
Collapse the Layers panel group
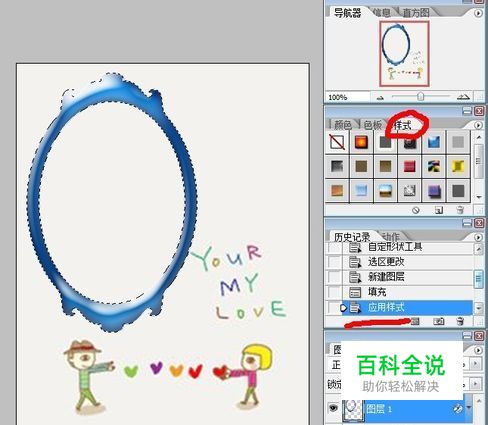tap(467, 335)
